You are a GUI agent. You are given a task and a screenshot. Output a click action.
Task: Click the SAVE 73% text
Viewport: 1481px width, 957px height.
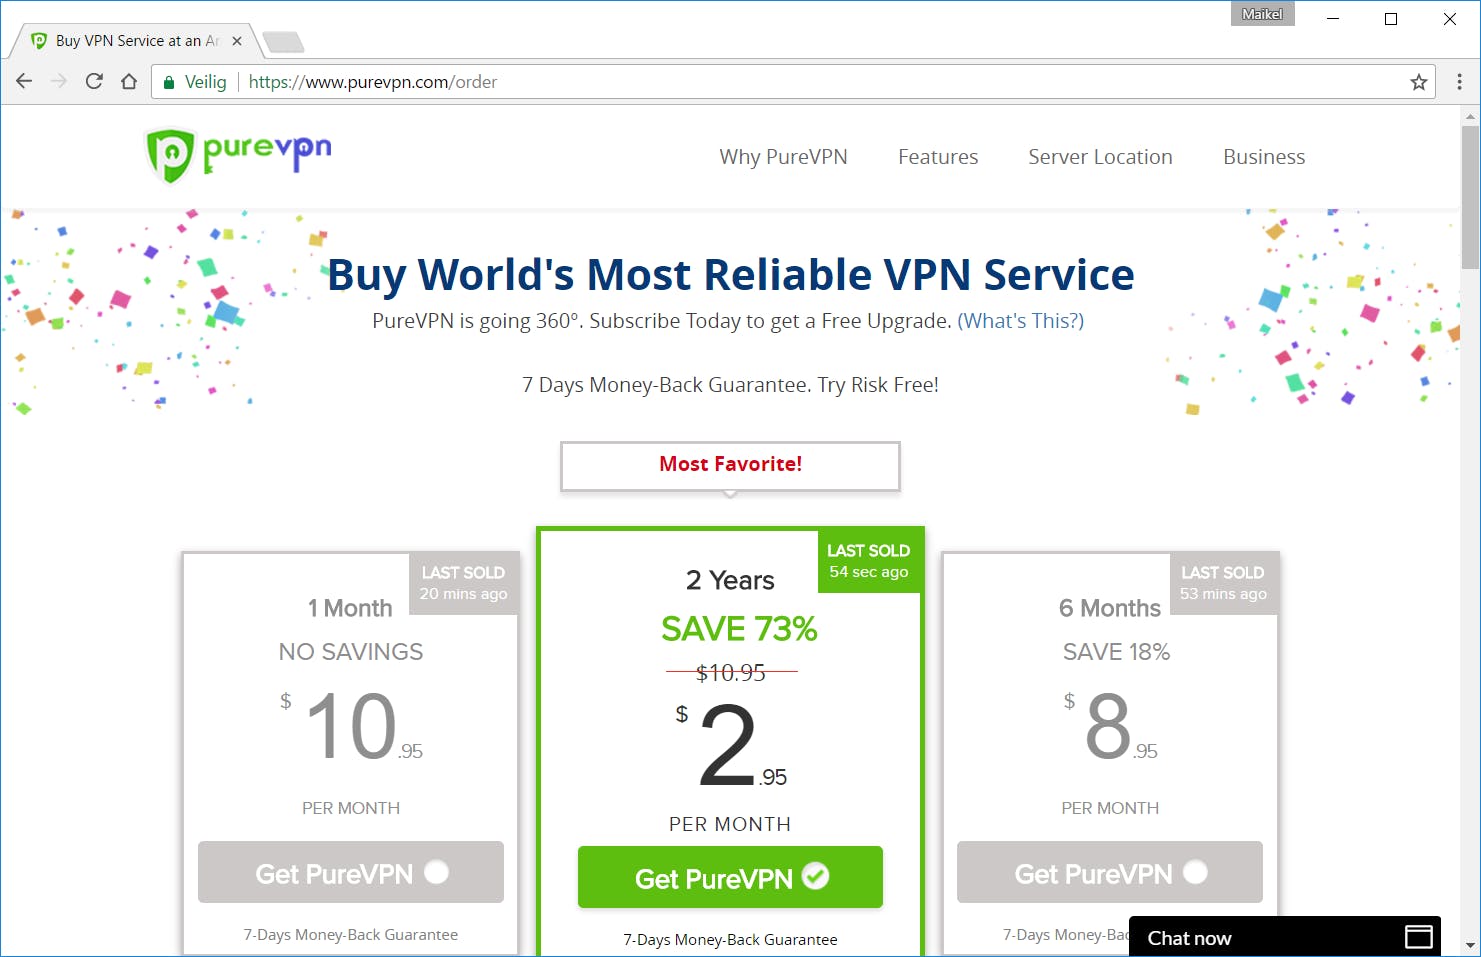[x=739, y=629]
